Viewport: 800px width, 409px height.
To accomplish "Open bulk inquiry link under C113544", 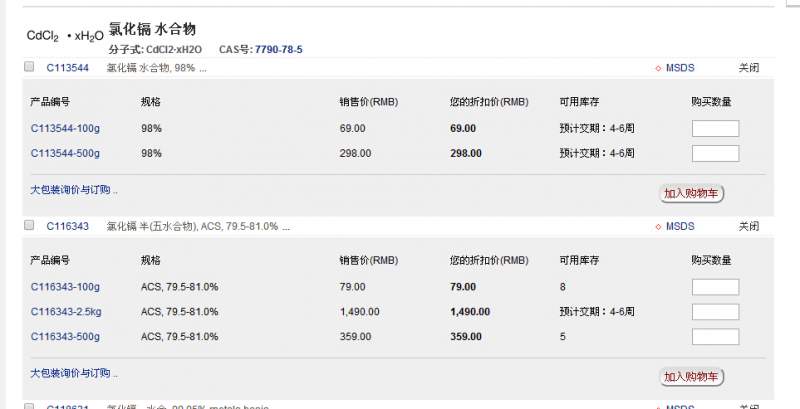I will (73, 188).
